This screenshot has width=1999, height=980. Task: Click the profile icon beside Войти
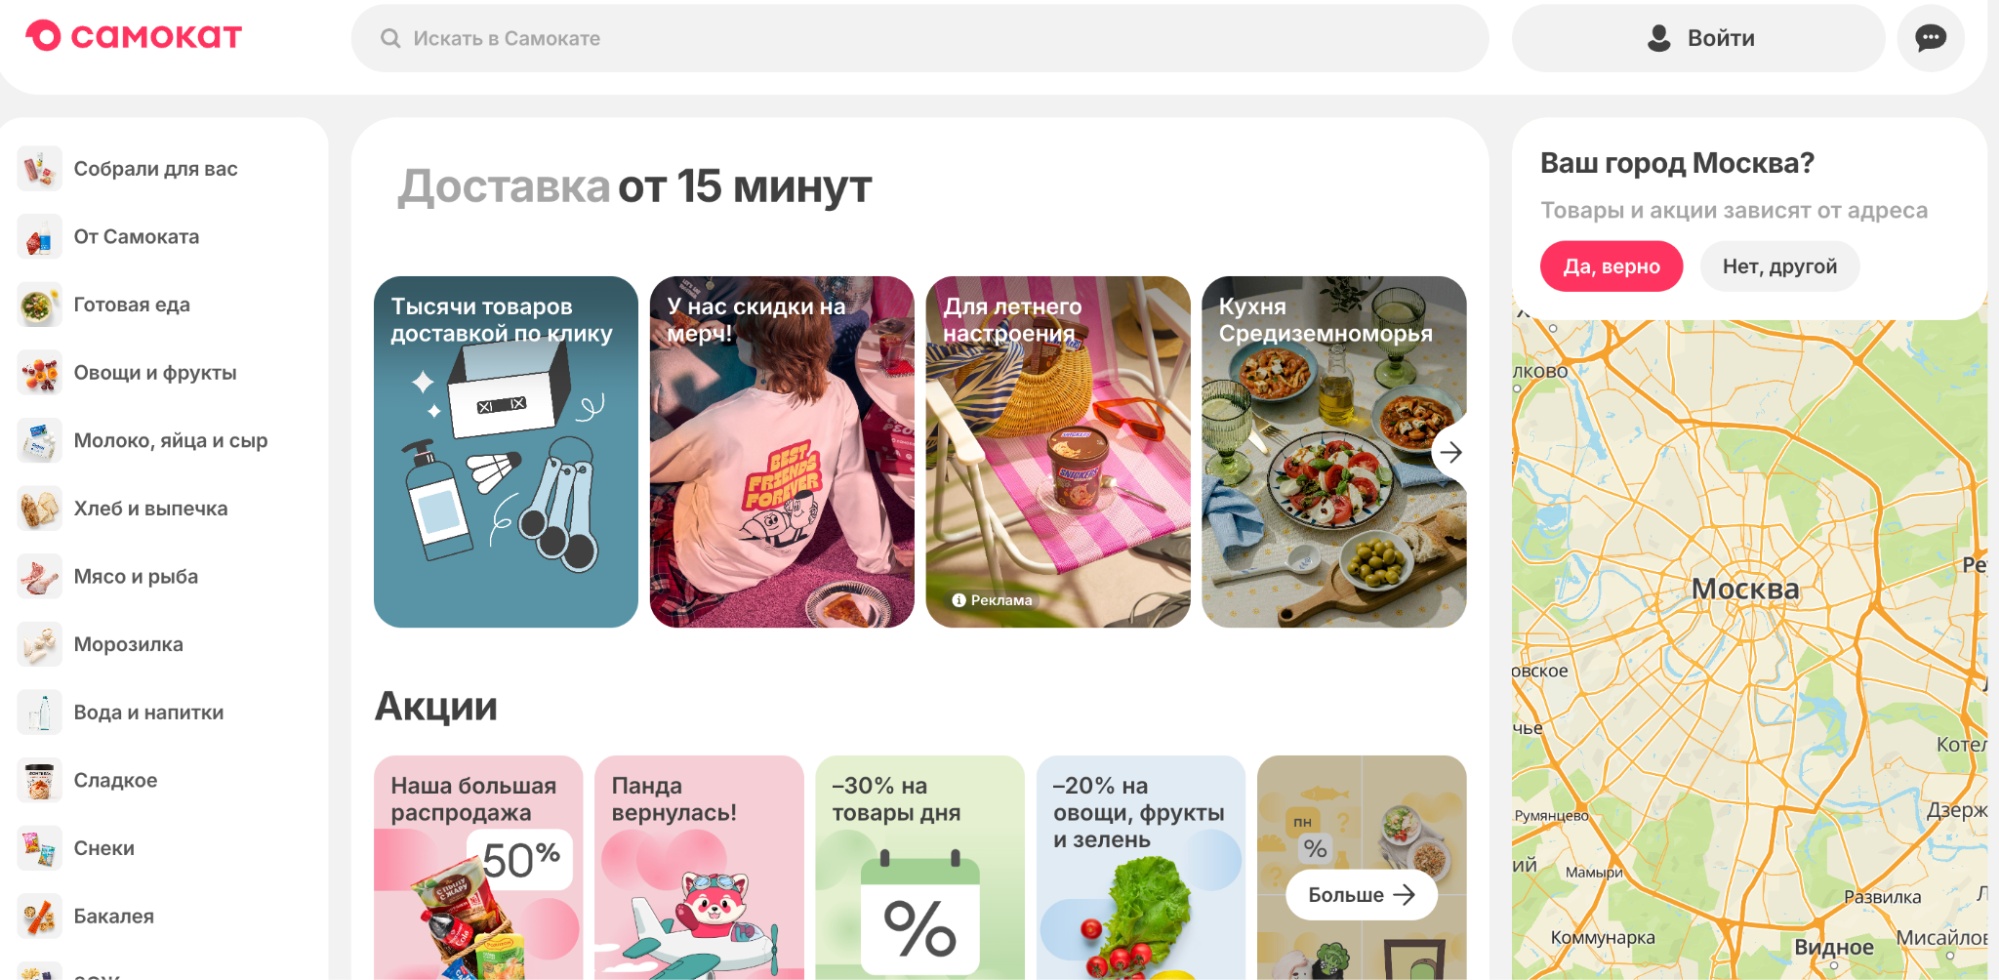tap(1659, 38)
